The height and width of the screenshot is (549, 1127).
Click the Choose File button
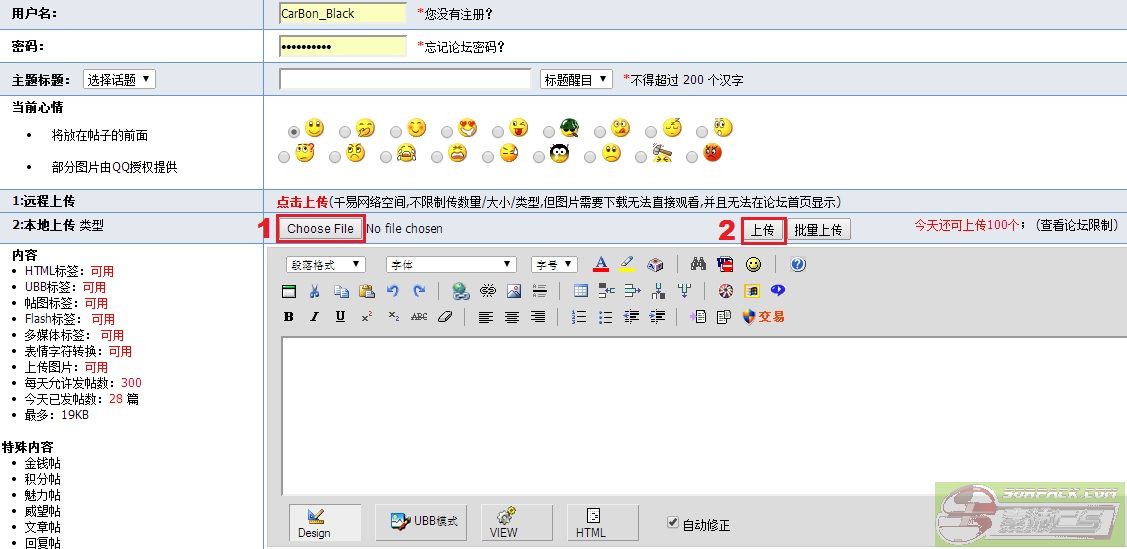321,229
